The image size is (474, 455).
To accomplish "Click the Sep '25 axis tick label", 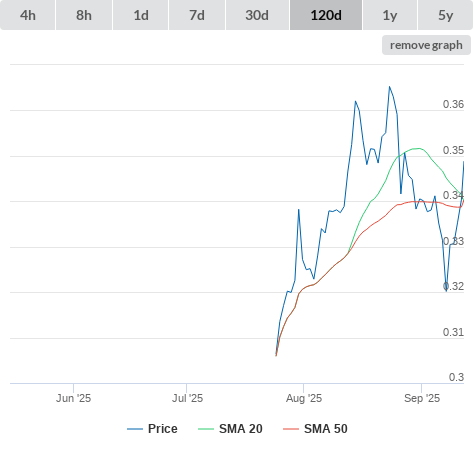I will tap(422, 398).
